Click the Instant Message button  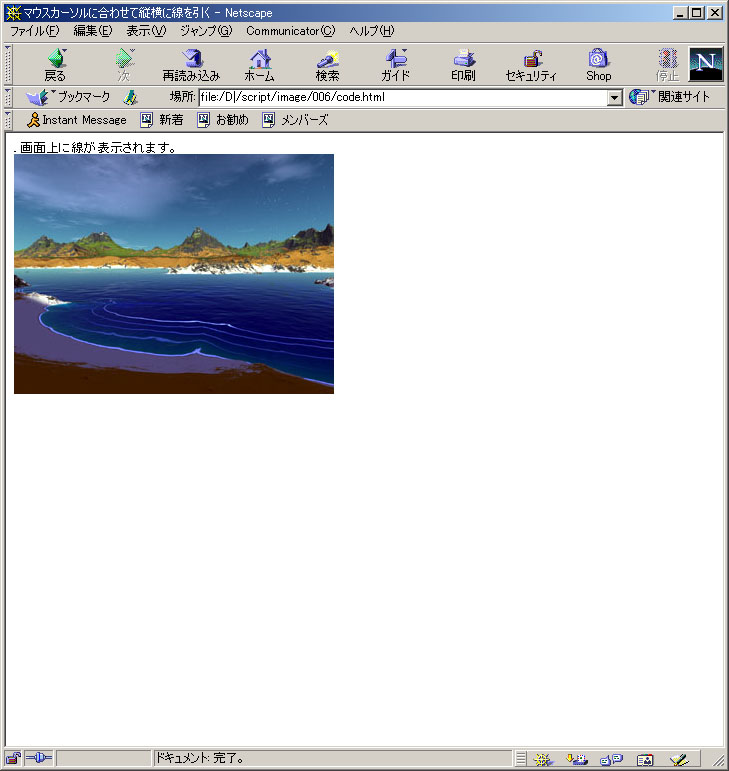click(77, 120)
